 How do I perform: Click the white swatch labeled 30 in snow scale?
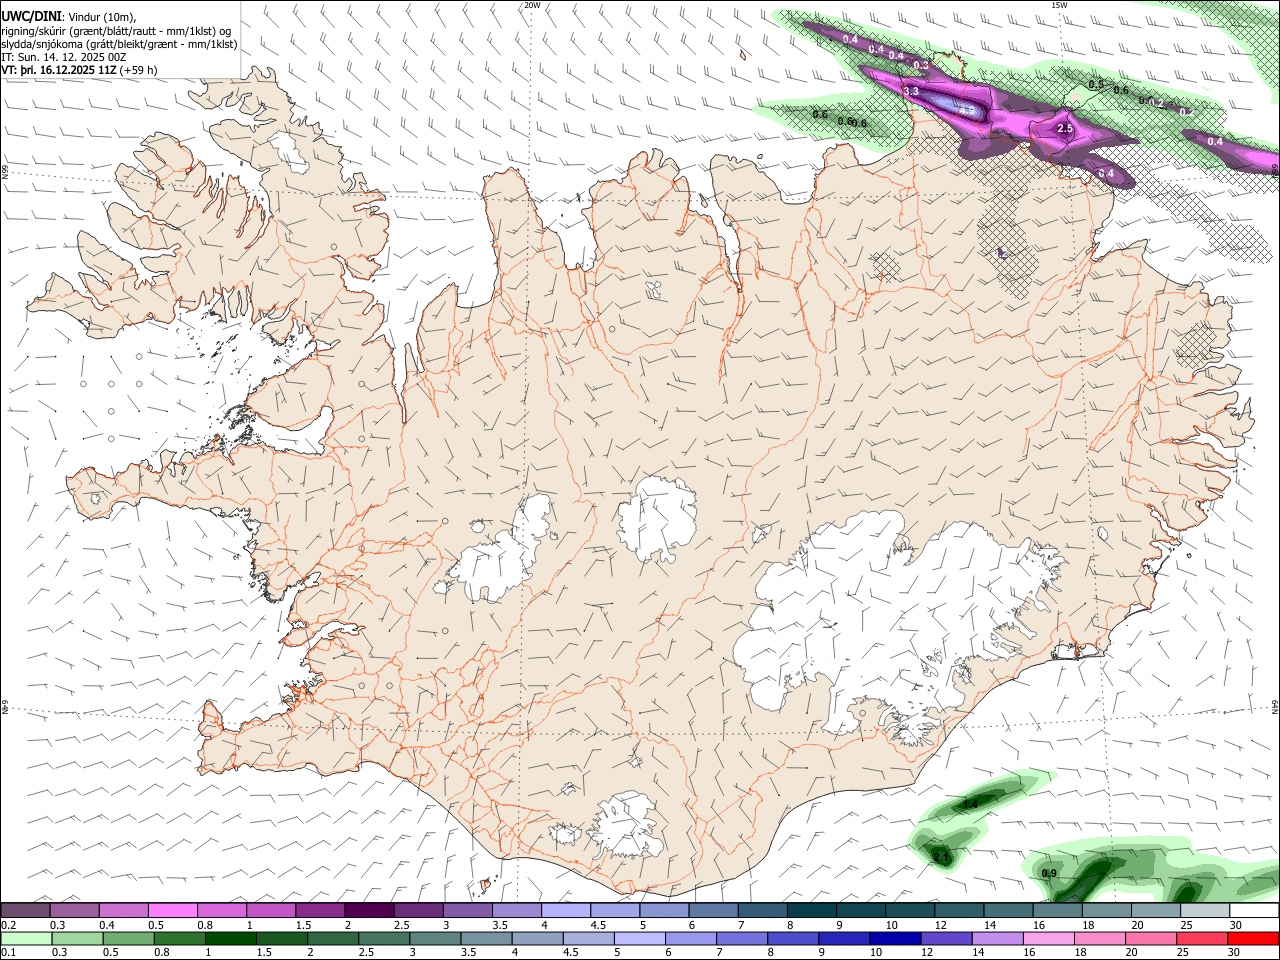(x=1254, y=911)
